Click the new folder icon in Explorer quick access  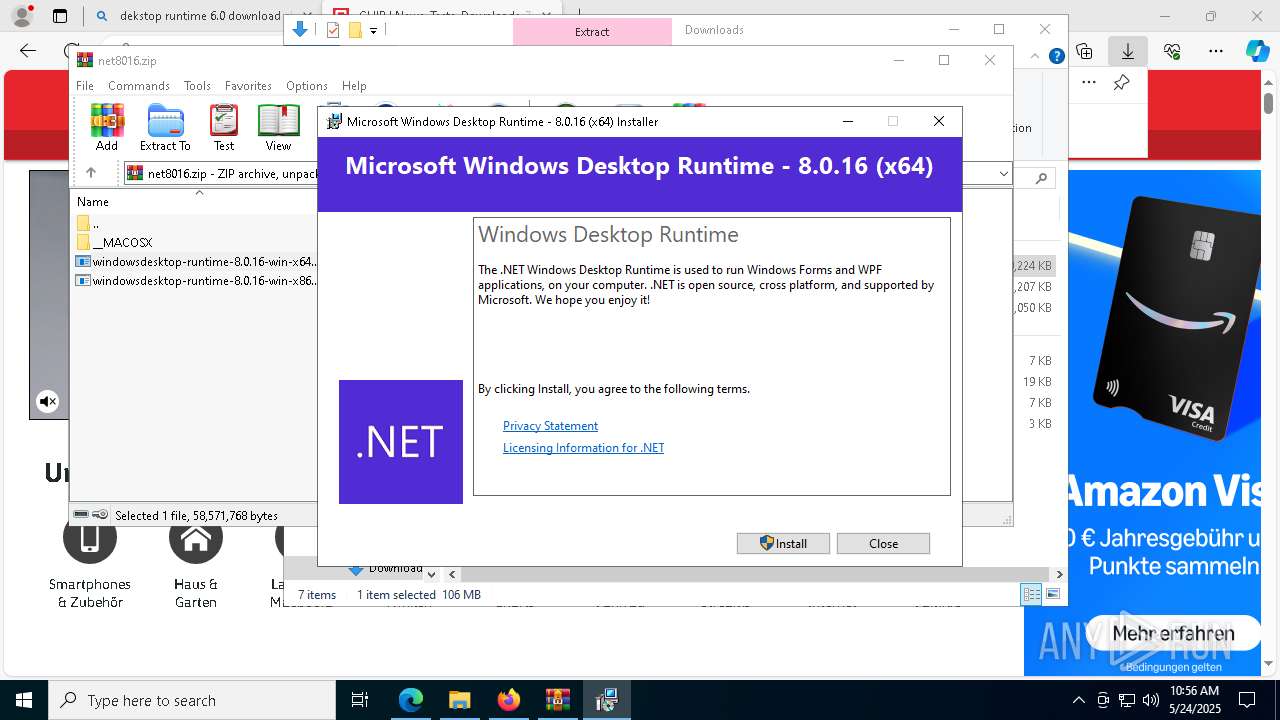(x=354, y=30)
